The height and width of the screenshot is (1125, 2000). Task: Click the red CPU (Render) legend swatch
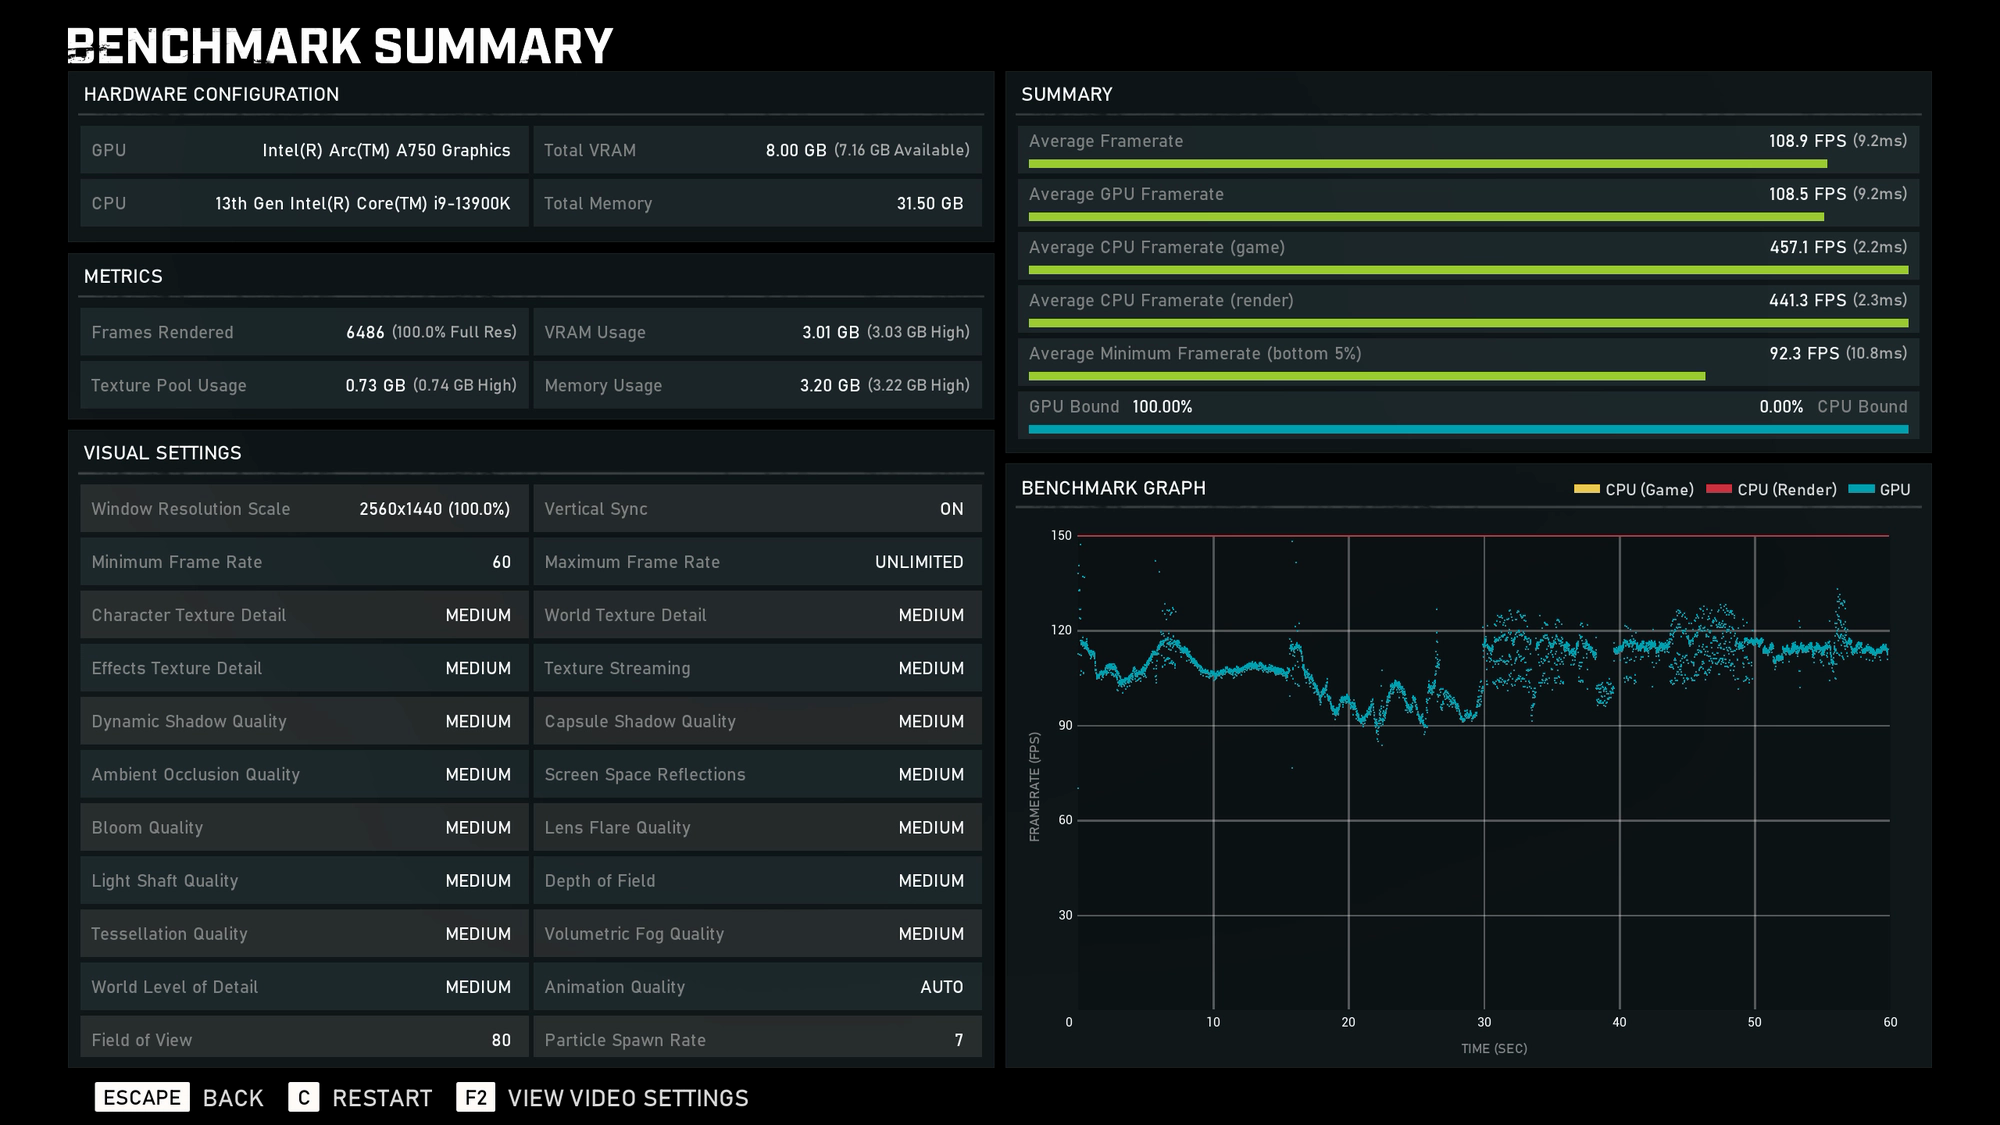coord(1719,489)
